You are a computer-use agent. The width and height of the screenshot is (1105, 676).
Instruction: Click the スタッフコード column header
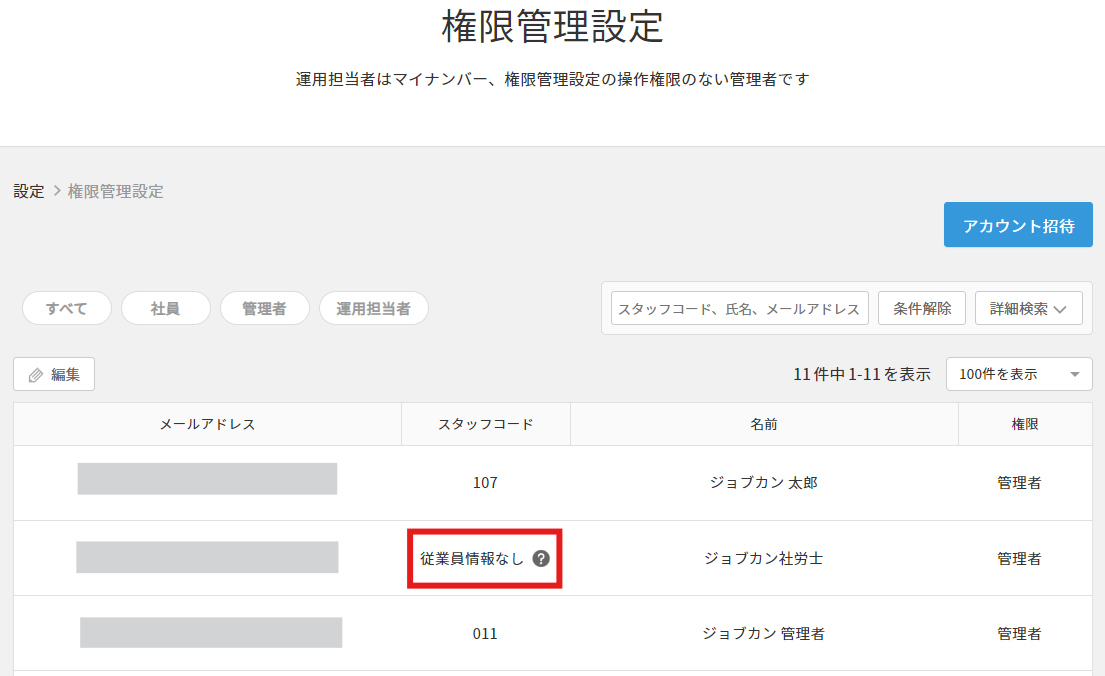[x=486, y=424]
